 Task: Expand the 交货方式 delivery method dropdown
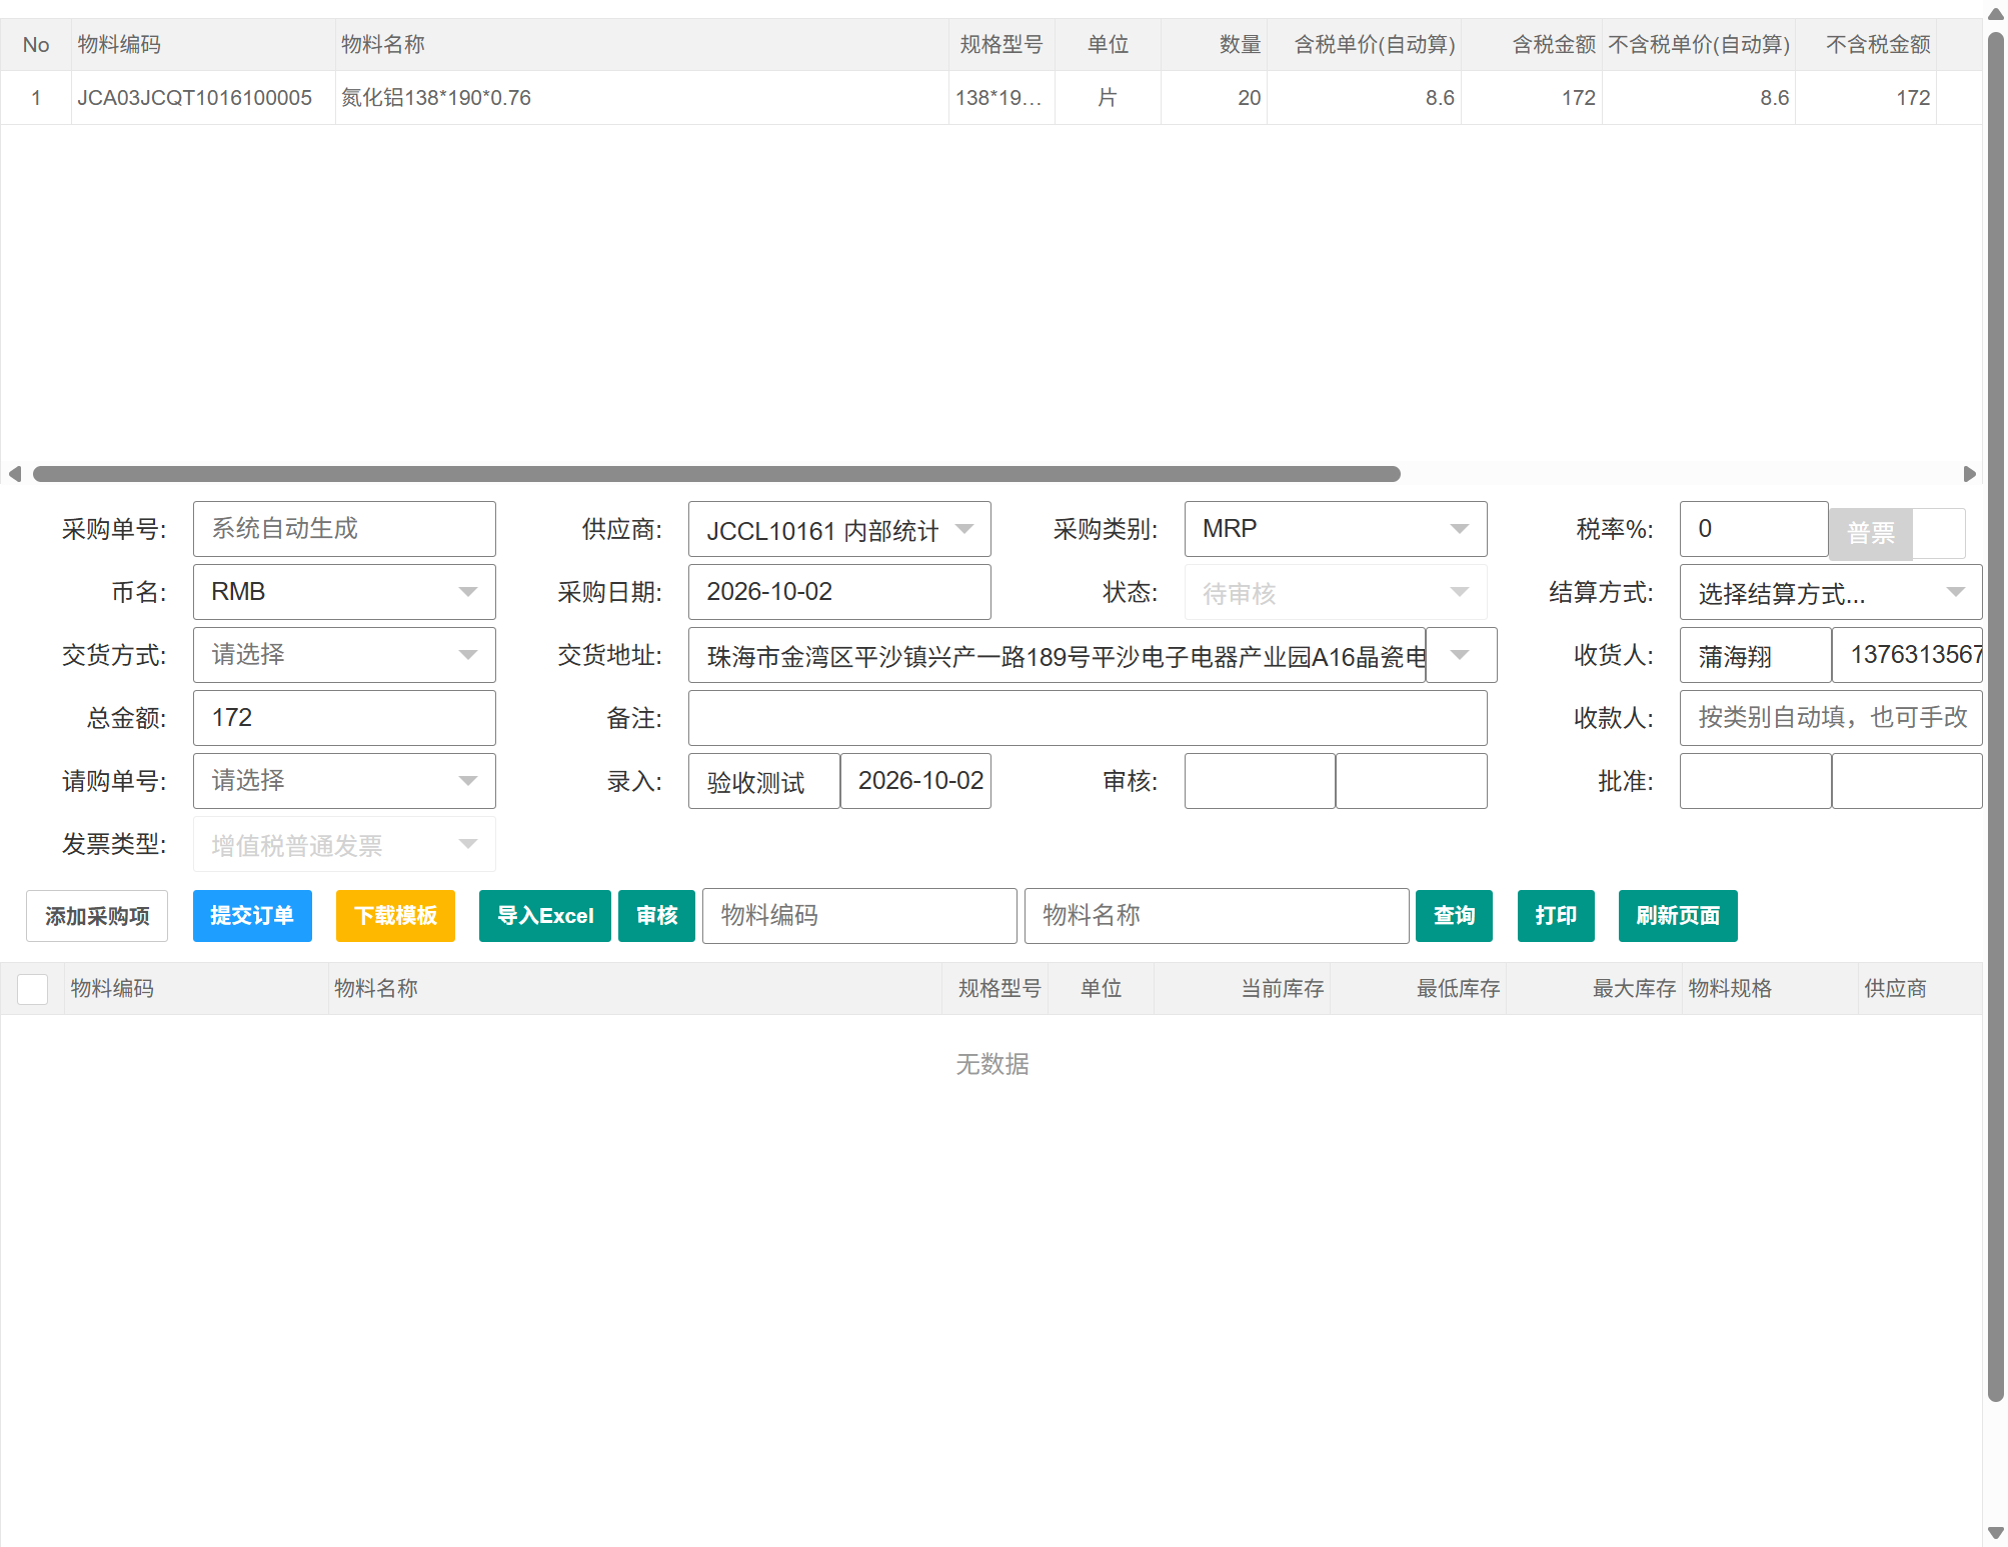(344, 655)
